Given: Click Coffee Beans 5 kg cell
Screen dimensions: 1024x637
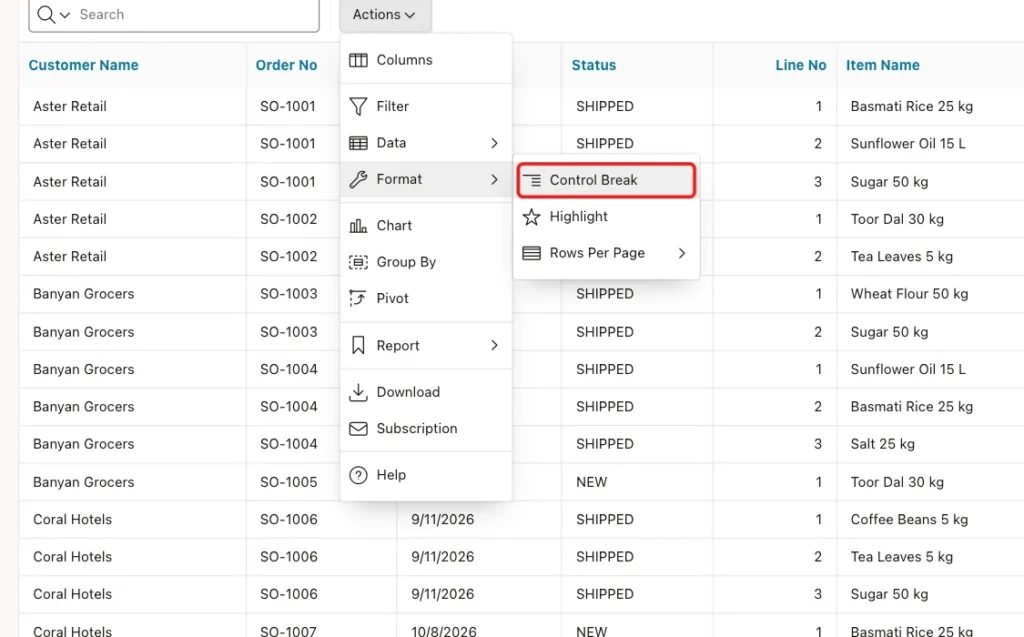Looking at the screenshot, I should (909, 519).
